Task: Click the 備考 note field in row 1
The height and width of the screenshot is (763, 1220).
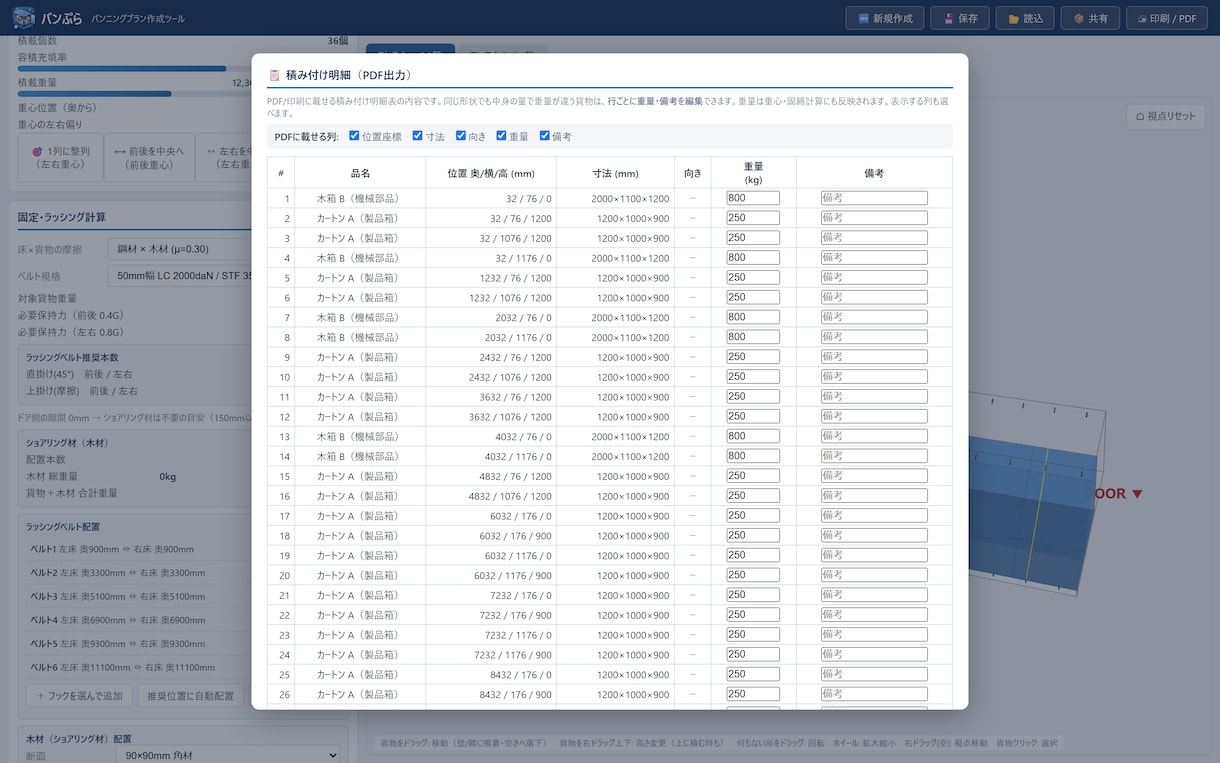Action: click(874, 198)
